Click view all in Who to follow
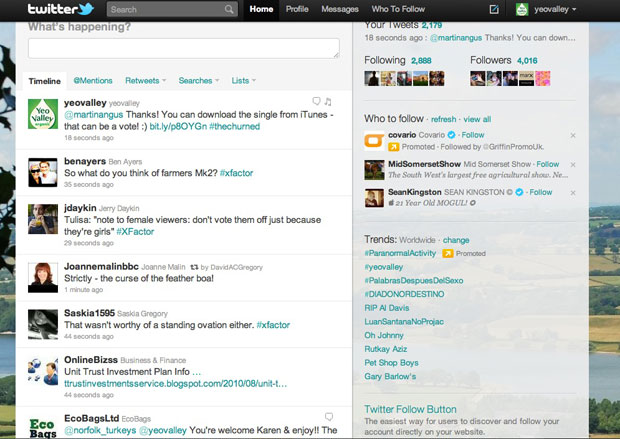 (x=477, y=119)
